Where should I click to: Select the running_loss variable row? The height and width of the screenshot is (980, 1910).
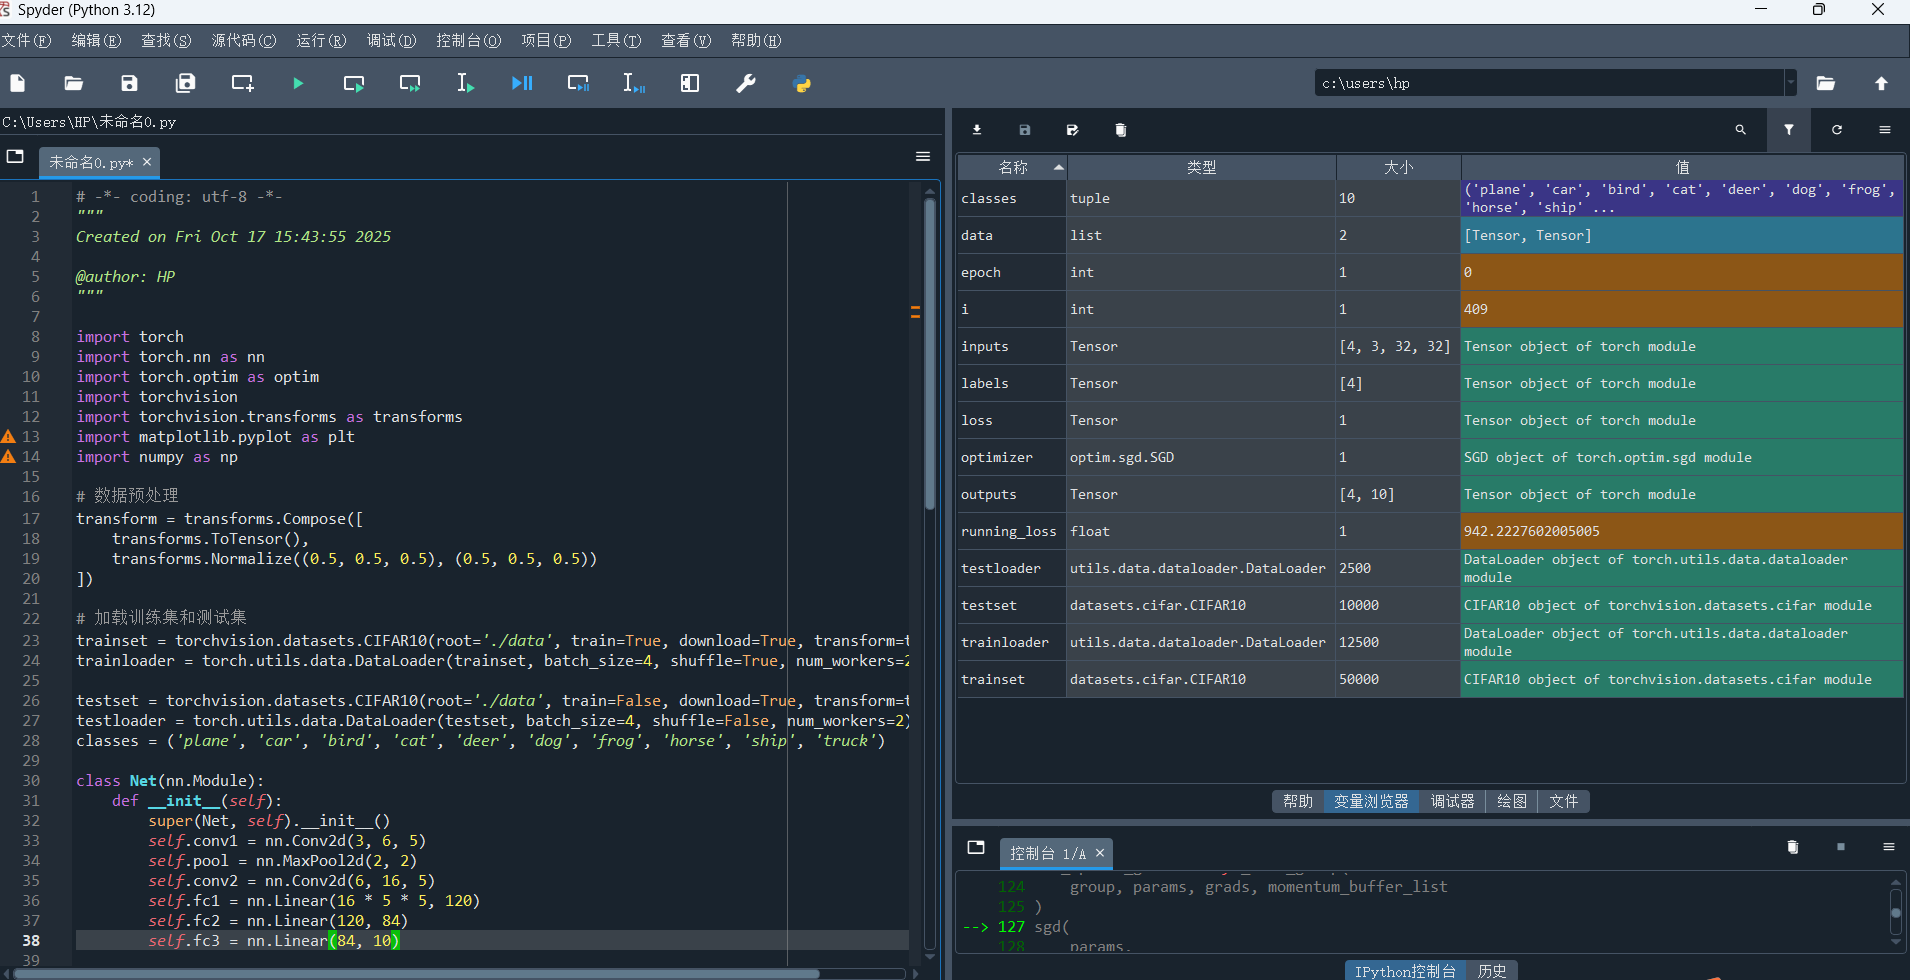pyautogui.click(x=1008, y=531)
